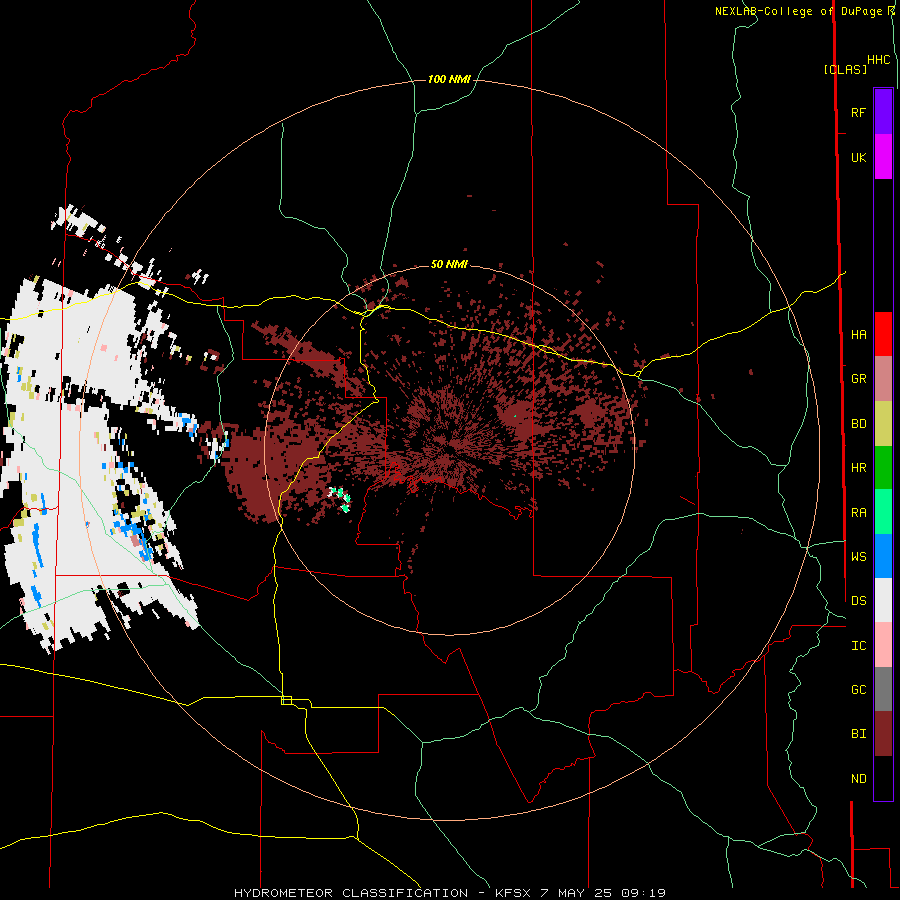The height and width of the screenshot is (900, 900).
Task: Click the '100 NMI' range ring label
Action: pos(449,79)
